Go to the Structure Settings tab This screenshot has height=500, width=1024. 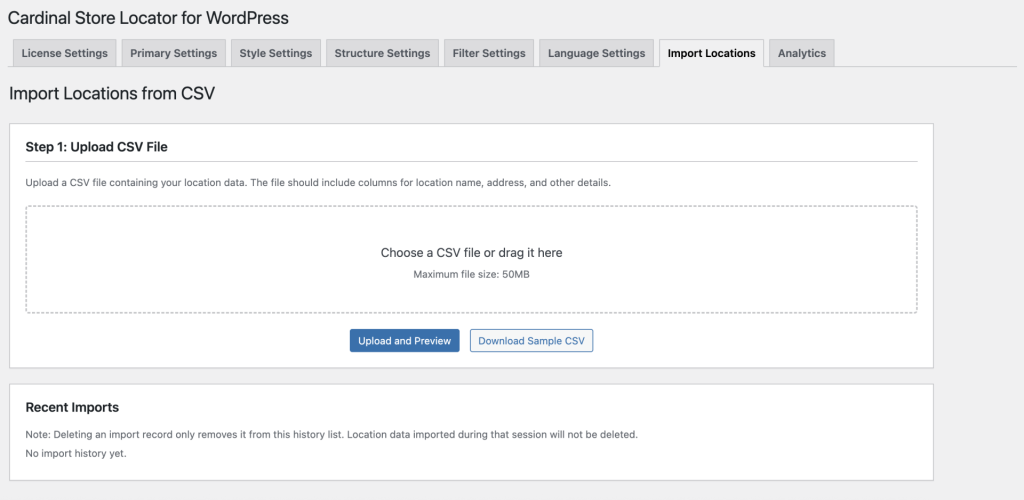click(x=382, y=53)
